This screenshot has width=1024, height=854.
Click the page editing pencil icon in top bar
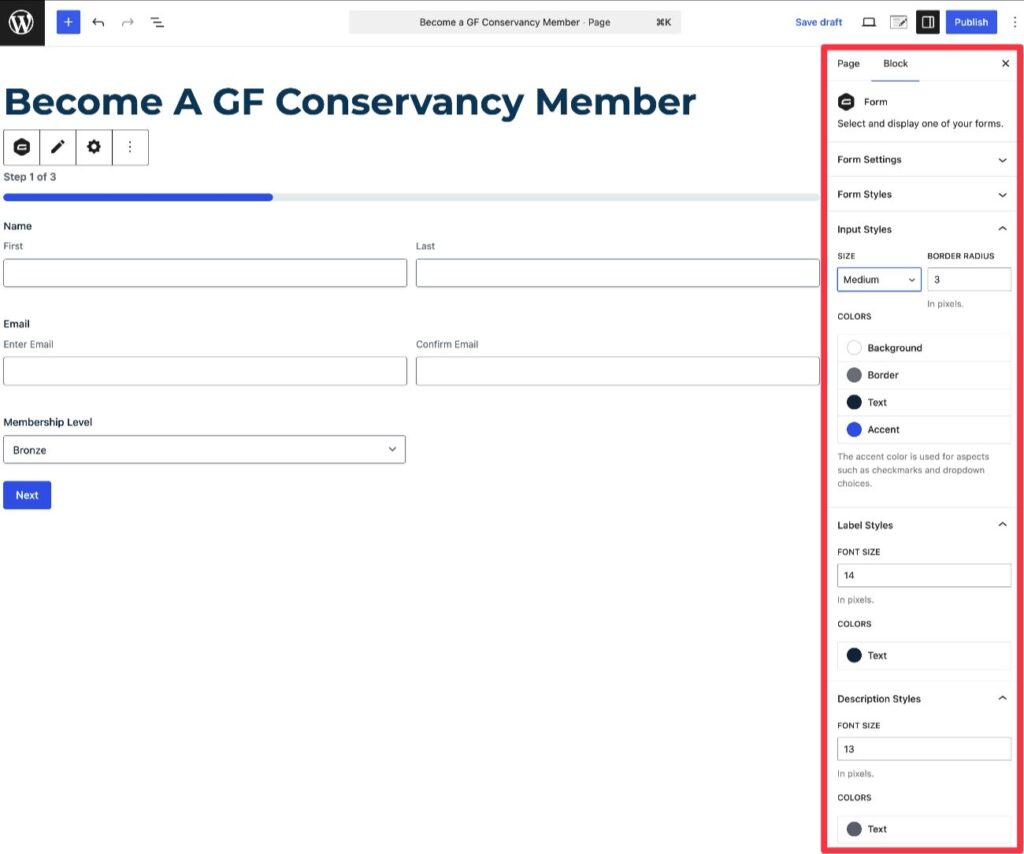(899, 22)
